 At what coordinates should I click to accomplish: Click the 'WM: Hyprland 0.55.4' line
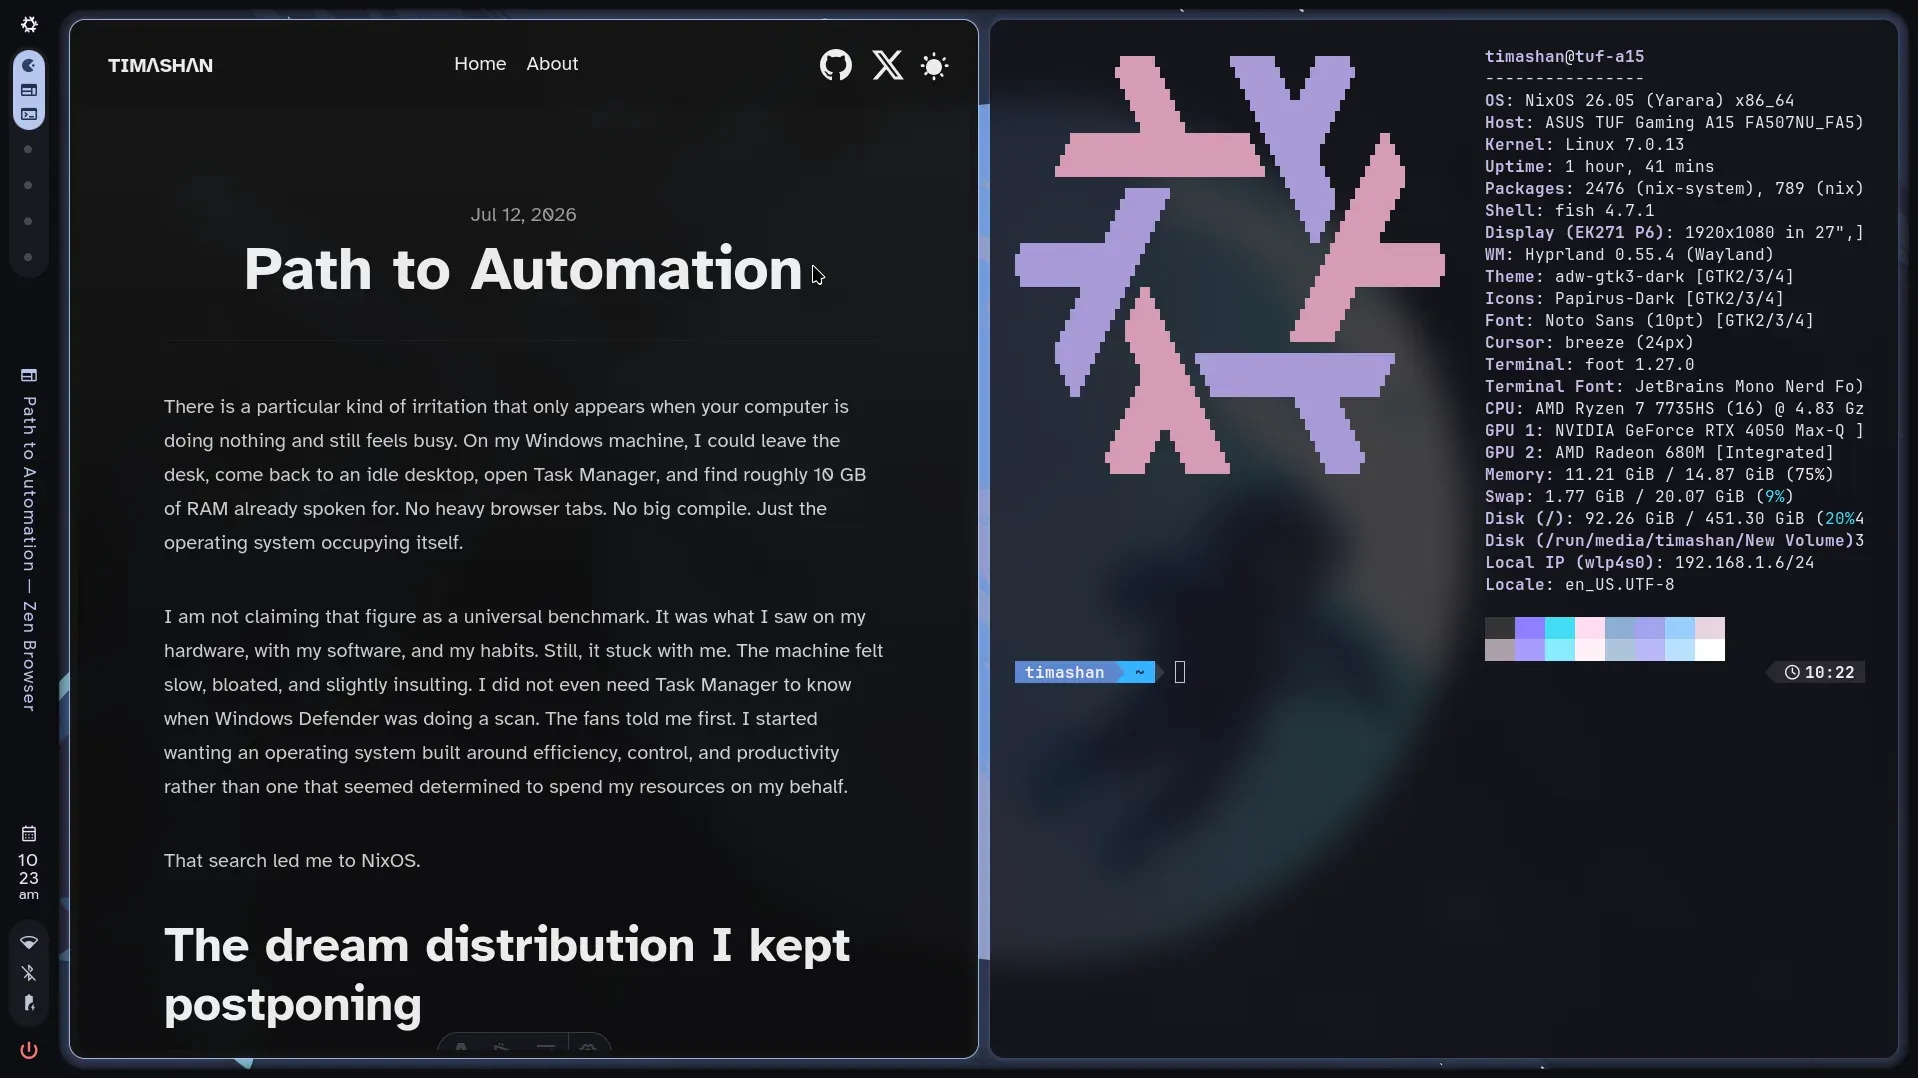click(x=1629, y=255)
